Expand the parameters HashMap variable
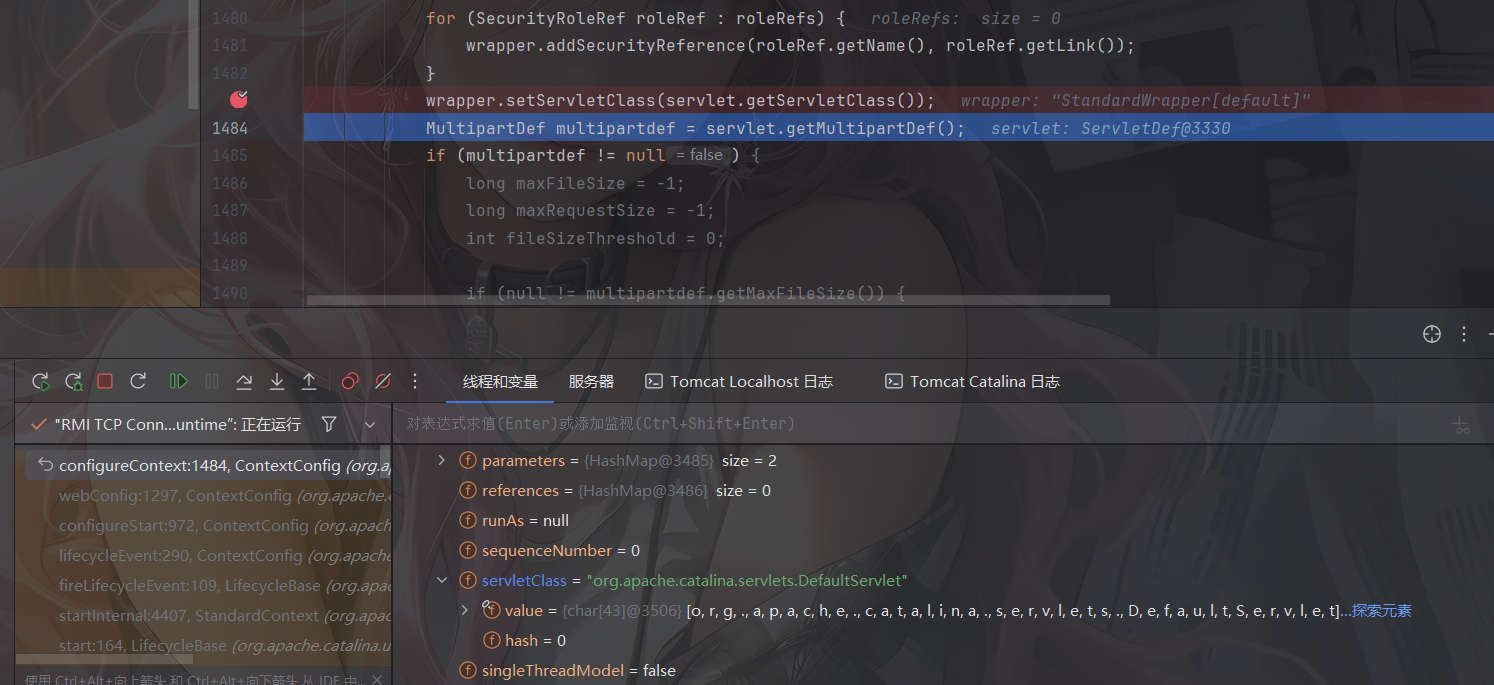 (x=442, y=461)
